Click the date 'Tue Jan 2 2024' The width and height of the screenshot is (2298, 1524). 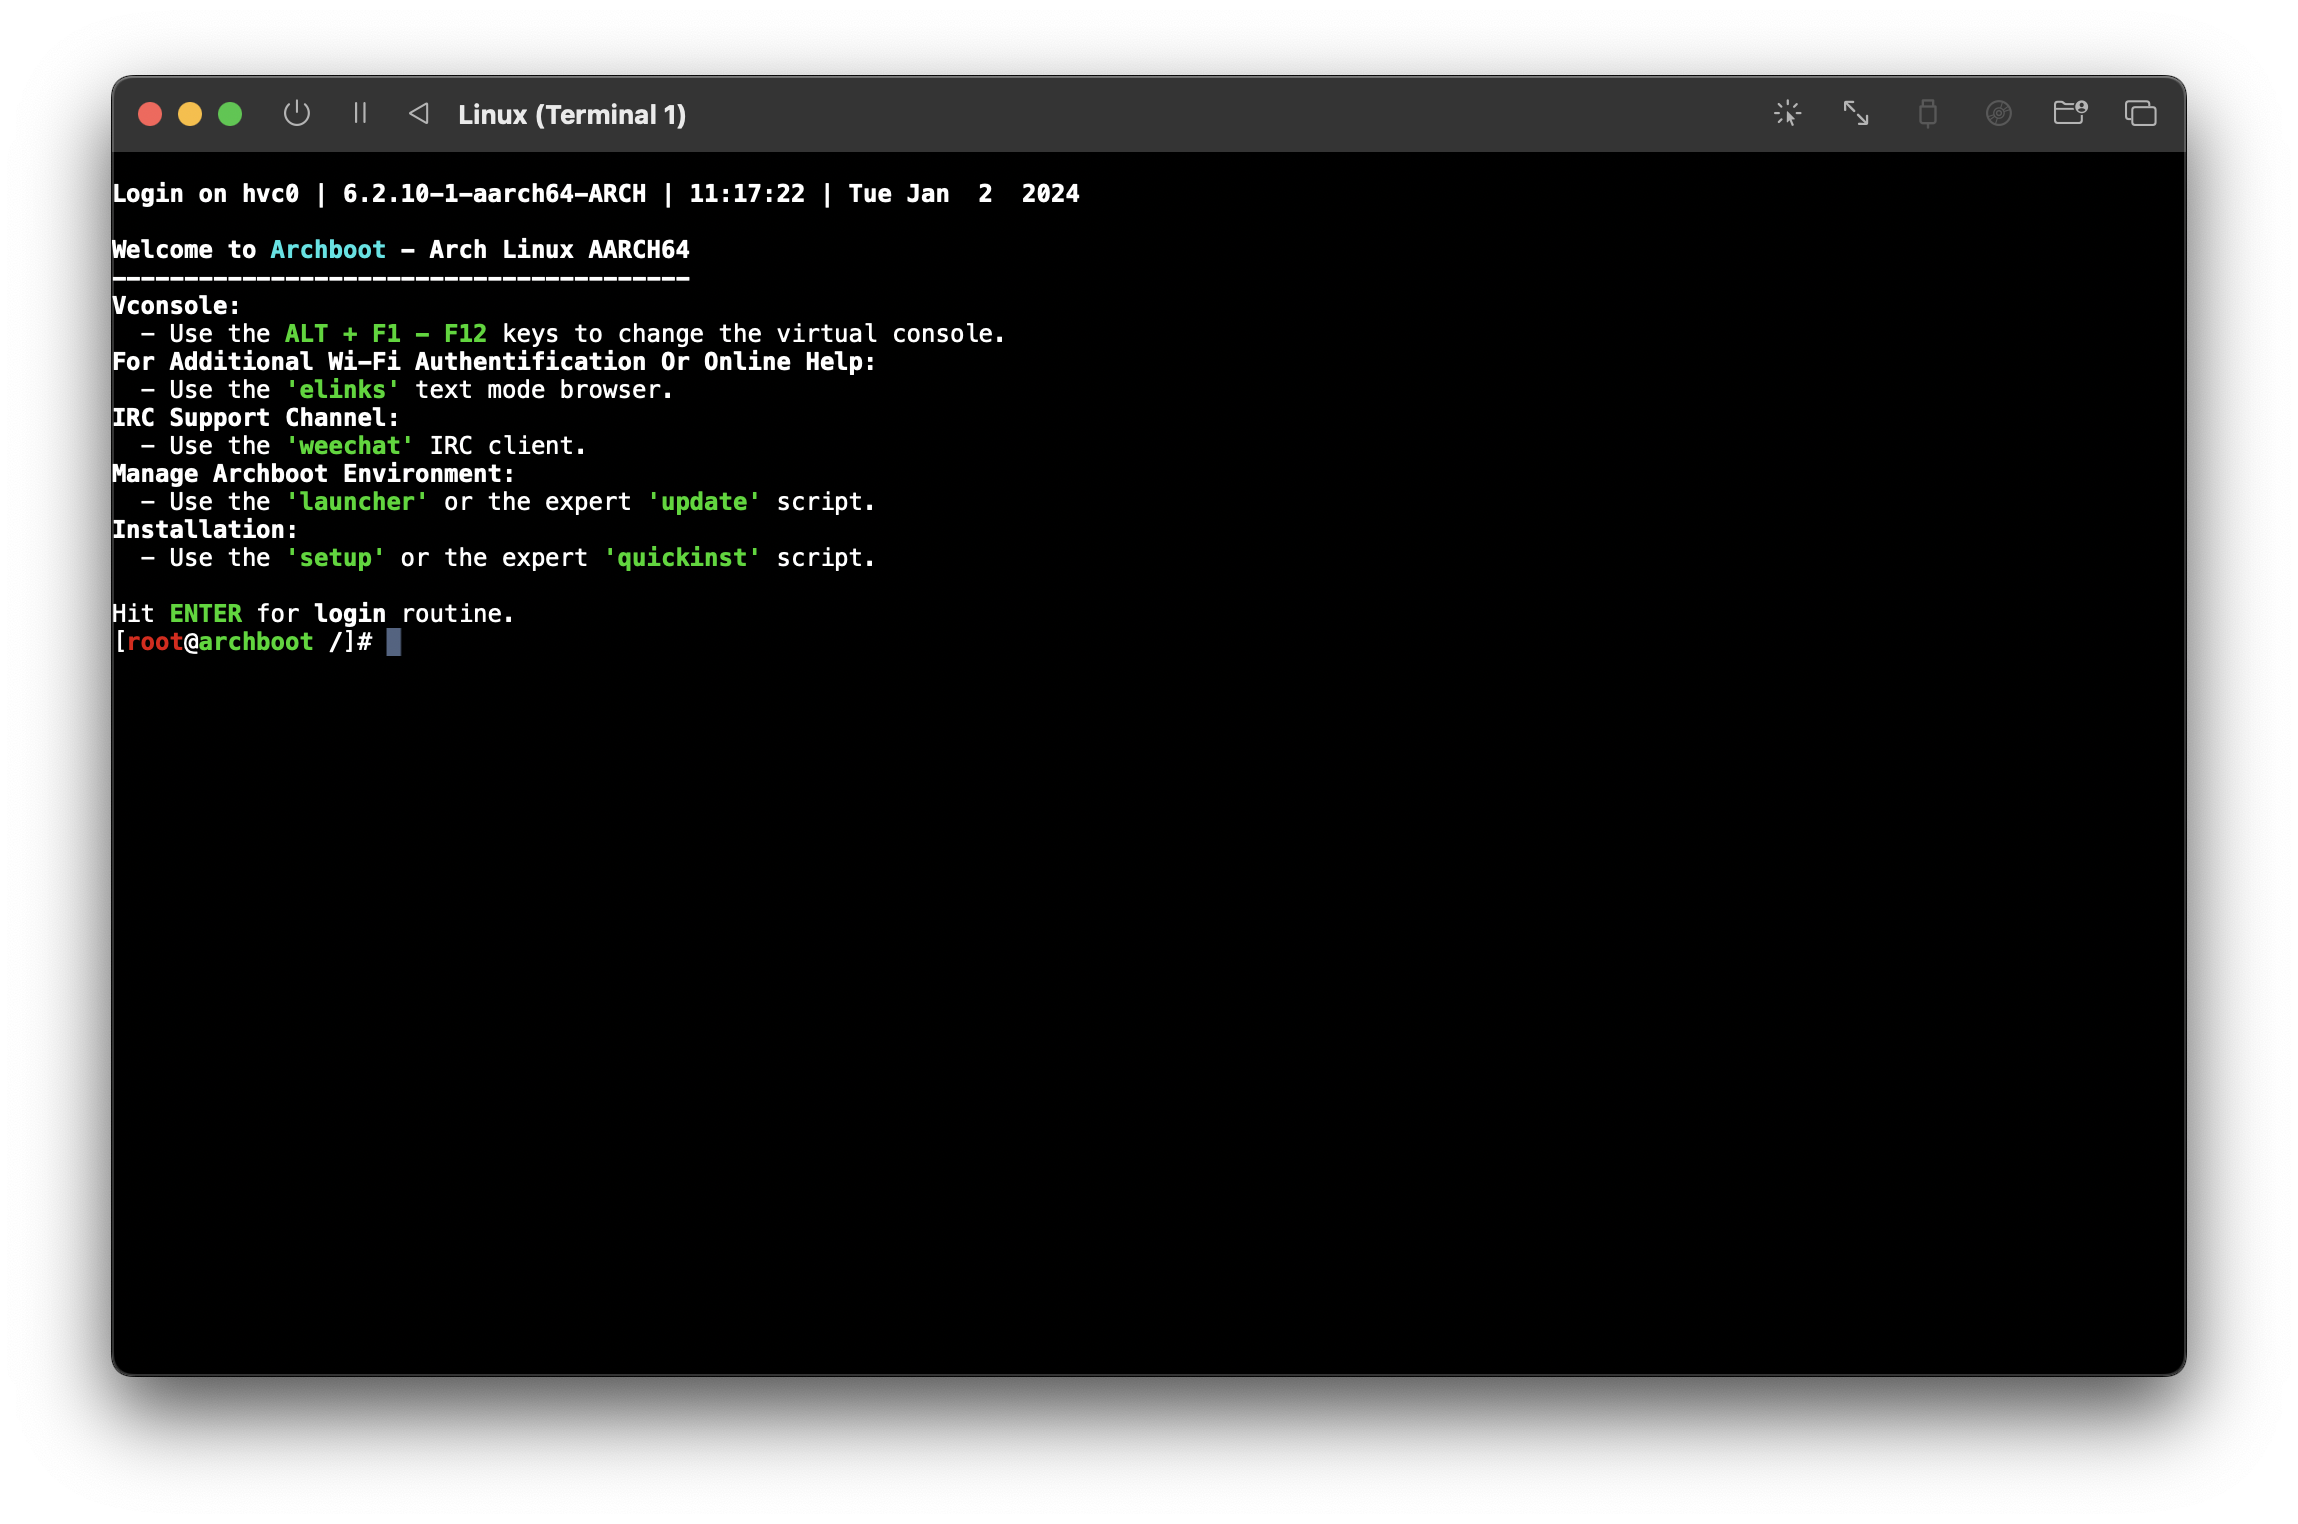(x=964, y=194)
